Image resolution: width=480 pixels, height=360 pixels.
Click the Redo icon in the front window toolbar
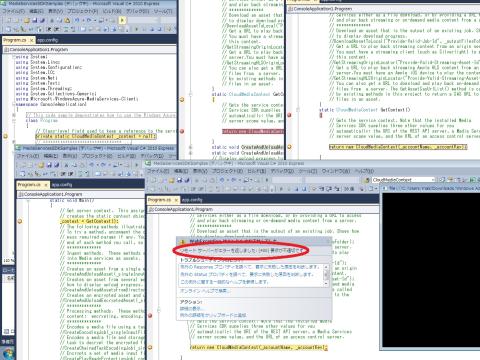click(x=234, y=180)
